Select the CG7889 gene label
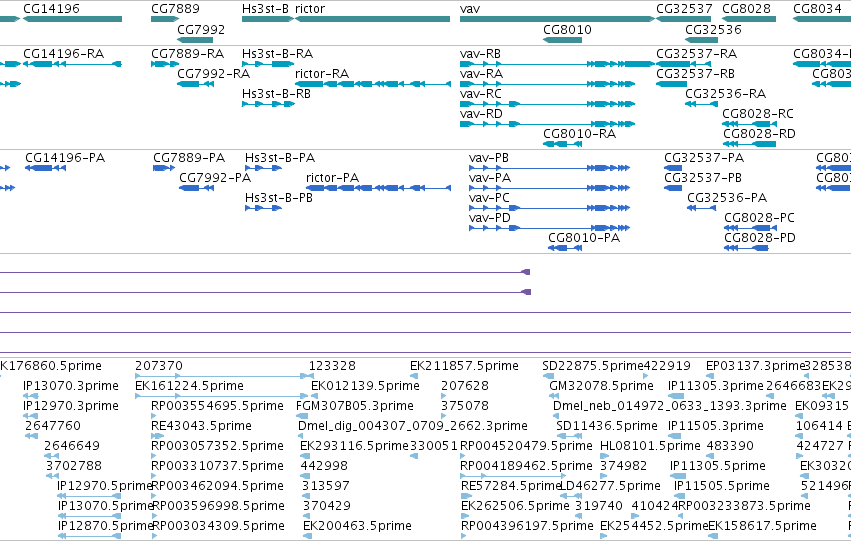This screenshot has width=851, height=541. coord(175,9)
